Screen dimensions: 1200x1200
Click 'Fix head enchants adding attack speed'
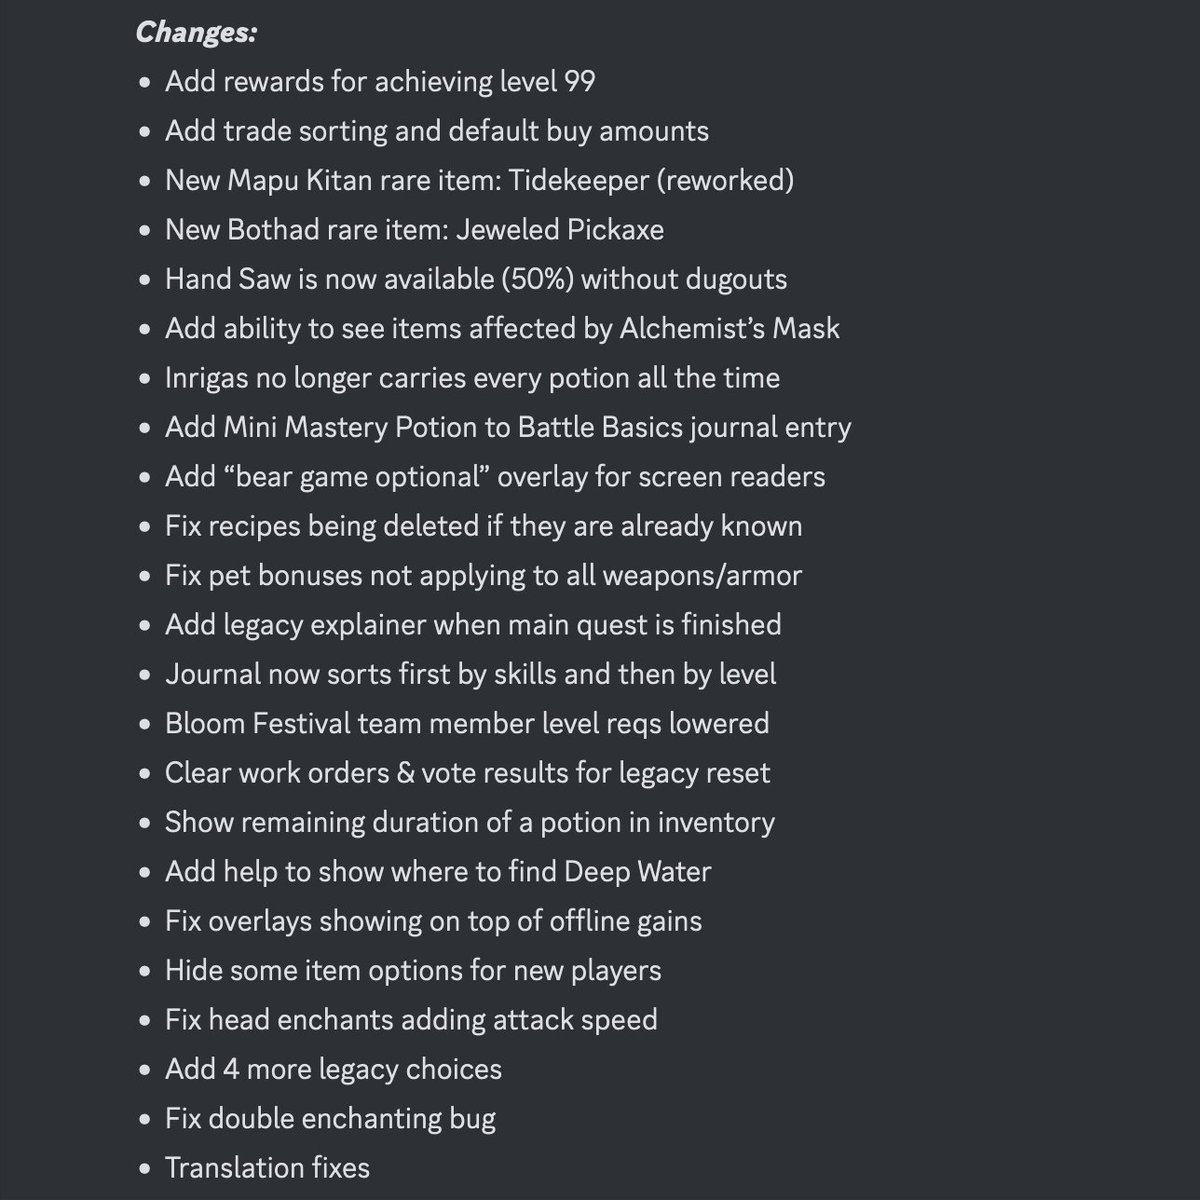tap(411, 1020)
